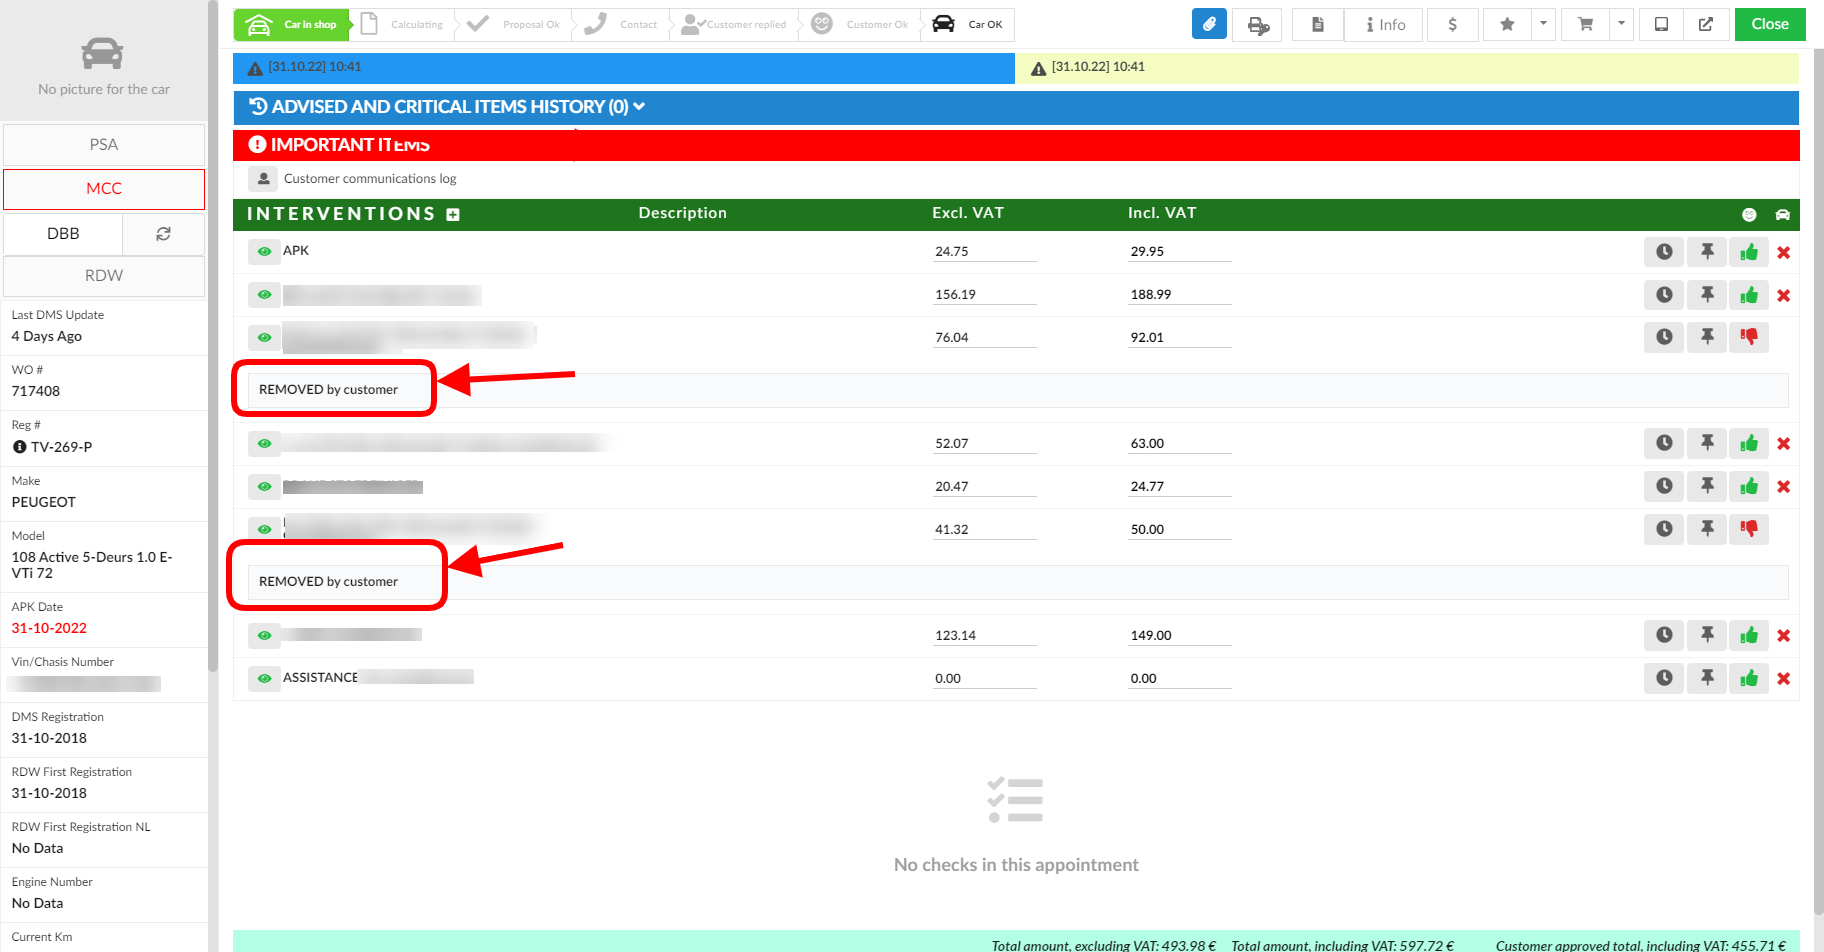Expand Advised and Critical Items History

tap(448, 107)
